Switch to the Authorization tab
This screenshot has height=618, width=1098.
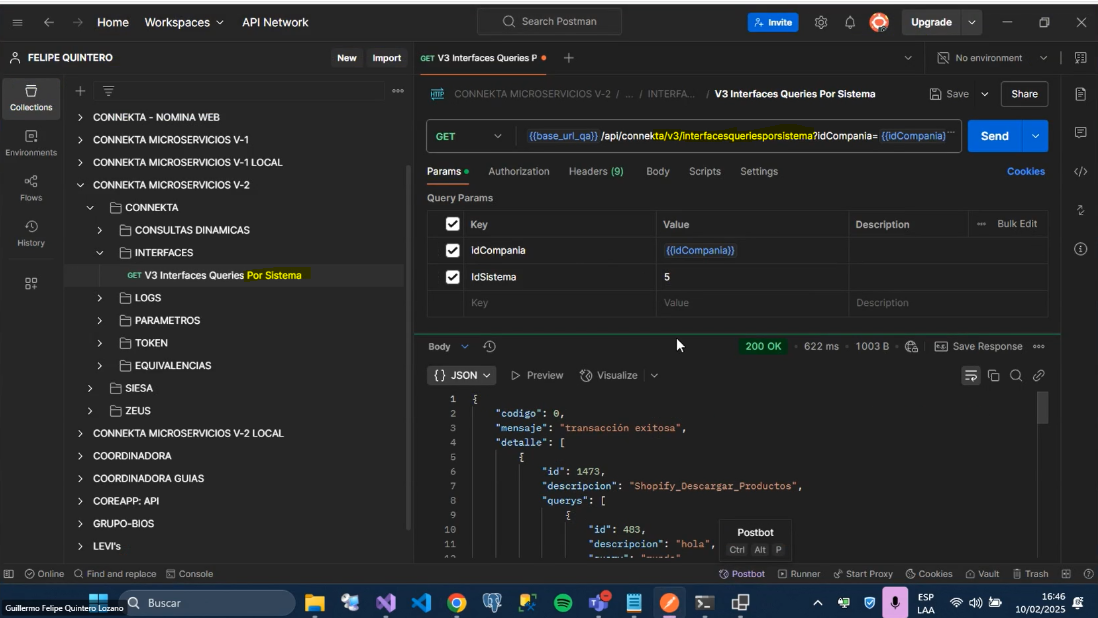518,171
